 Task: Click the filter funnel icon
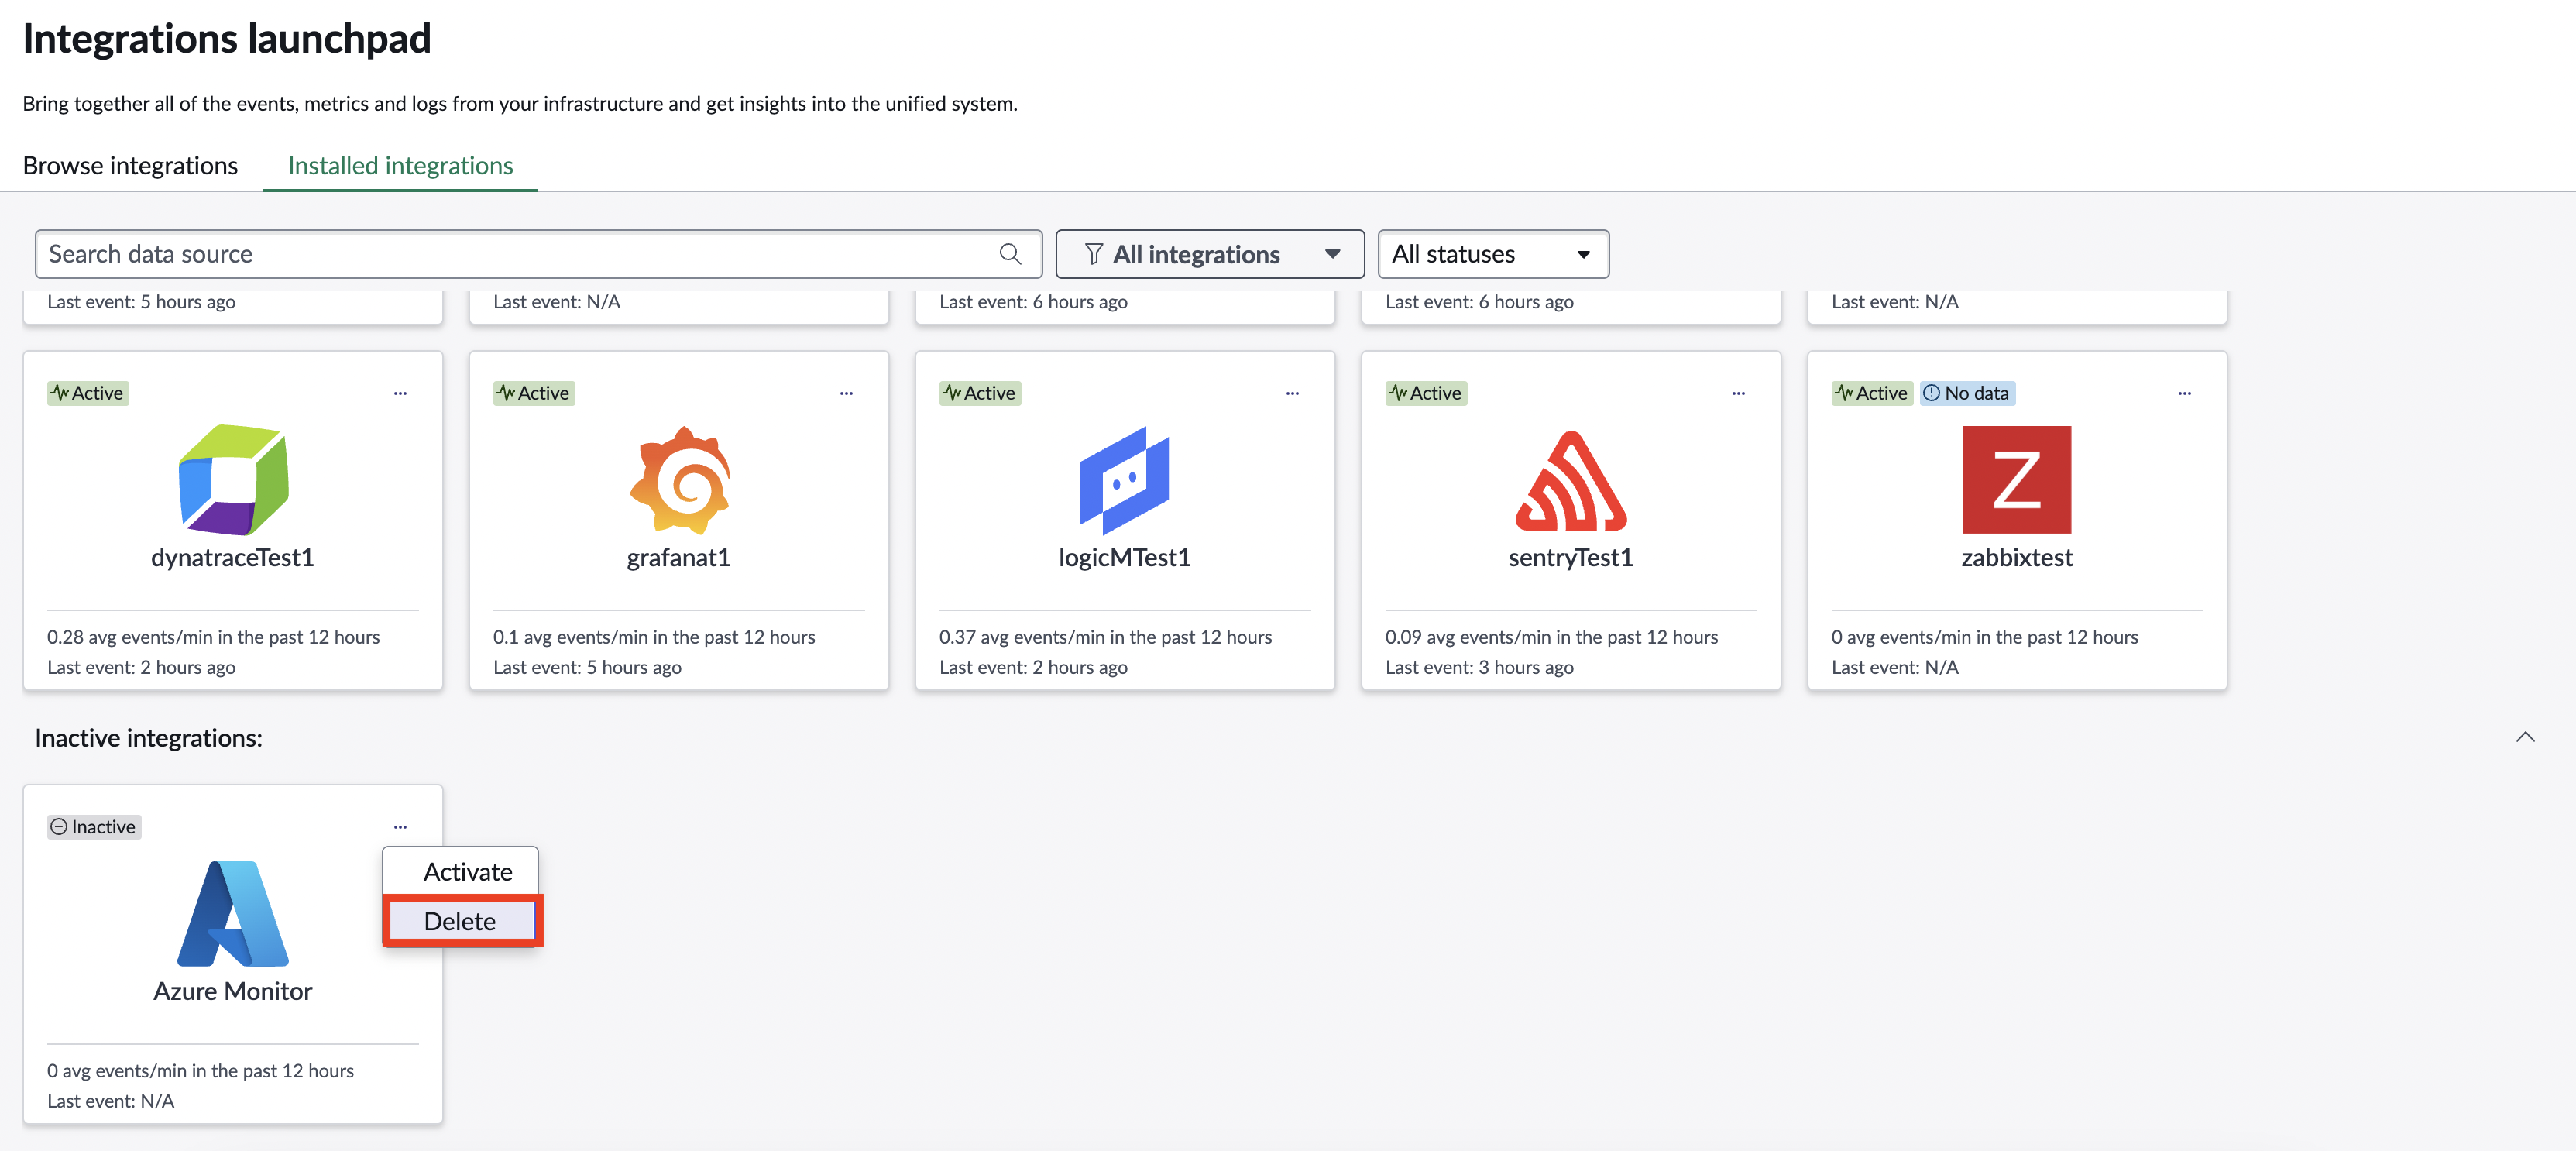click(1093, 255)
